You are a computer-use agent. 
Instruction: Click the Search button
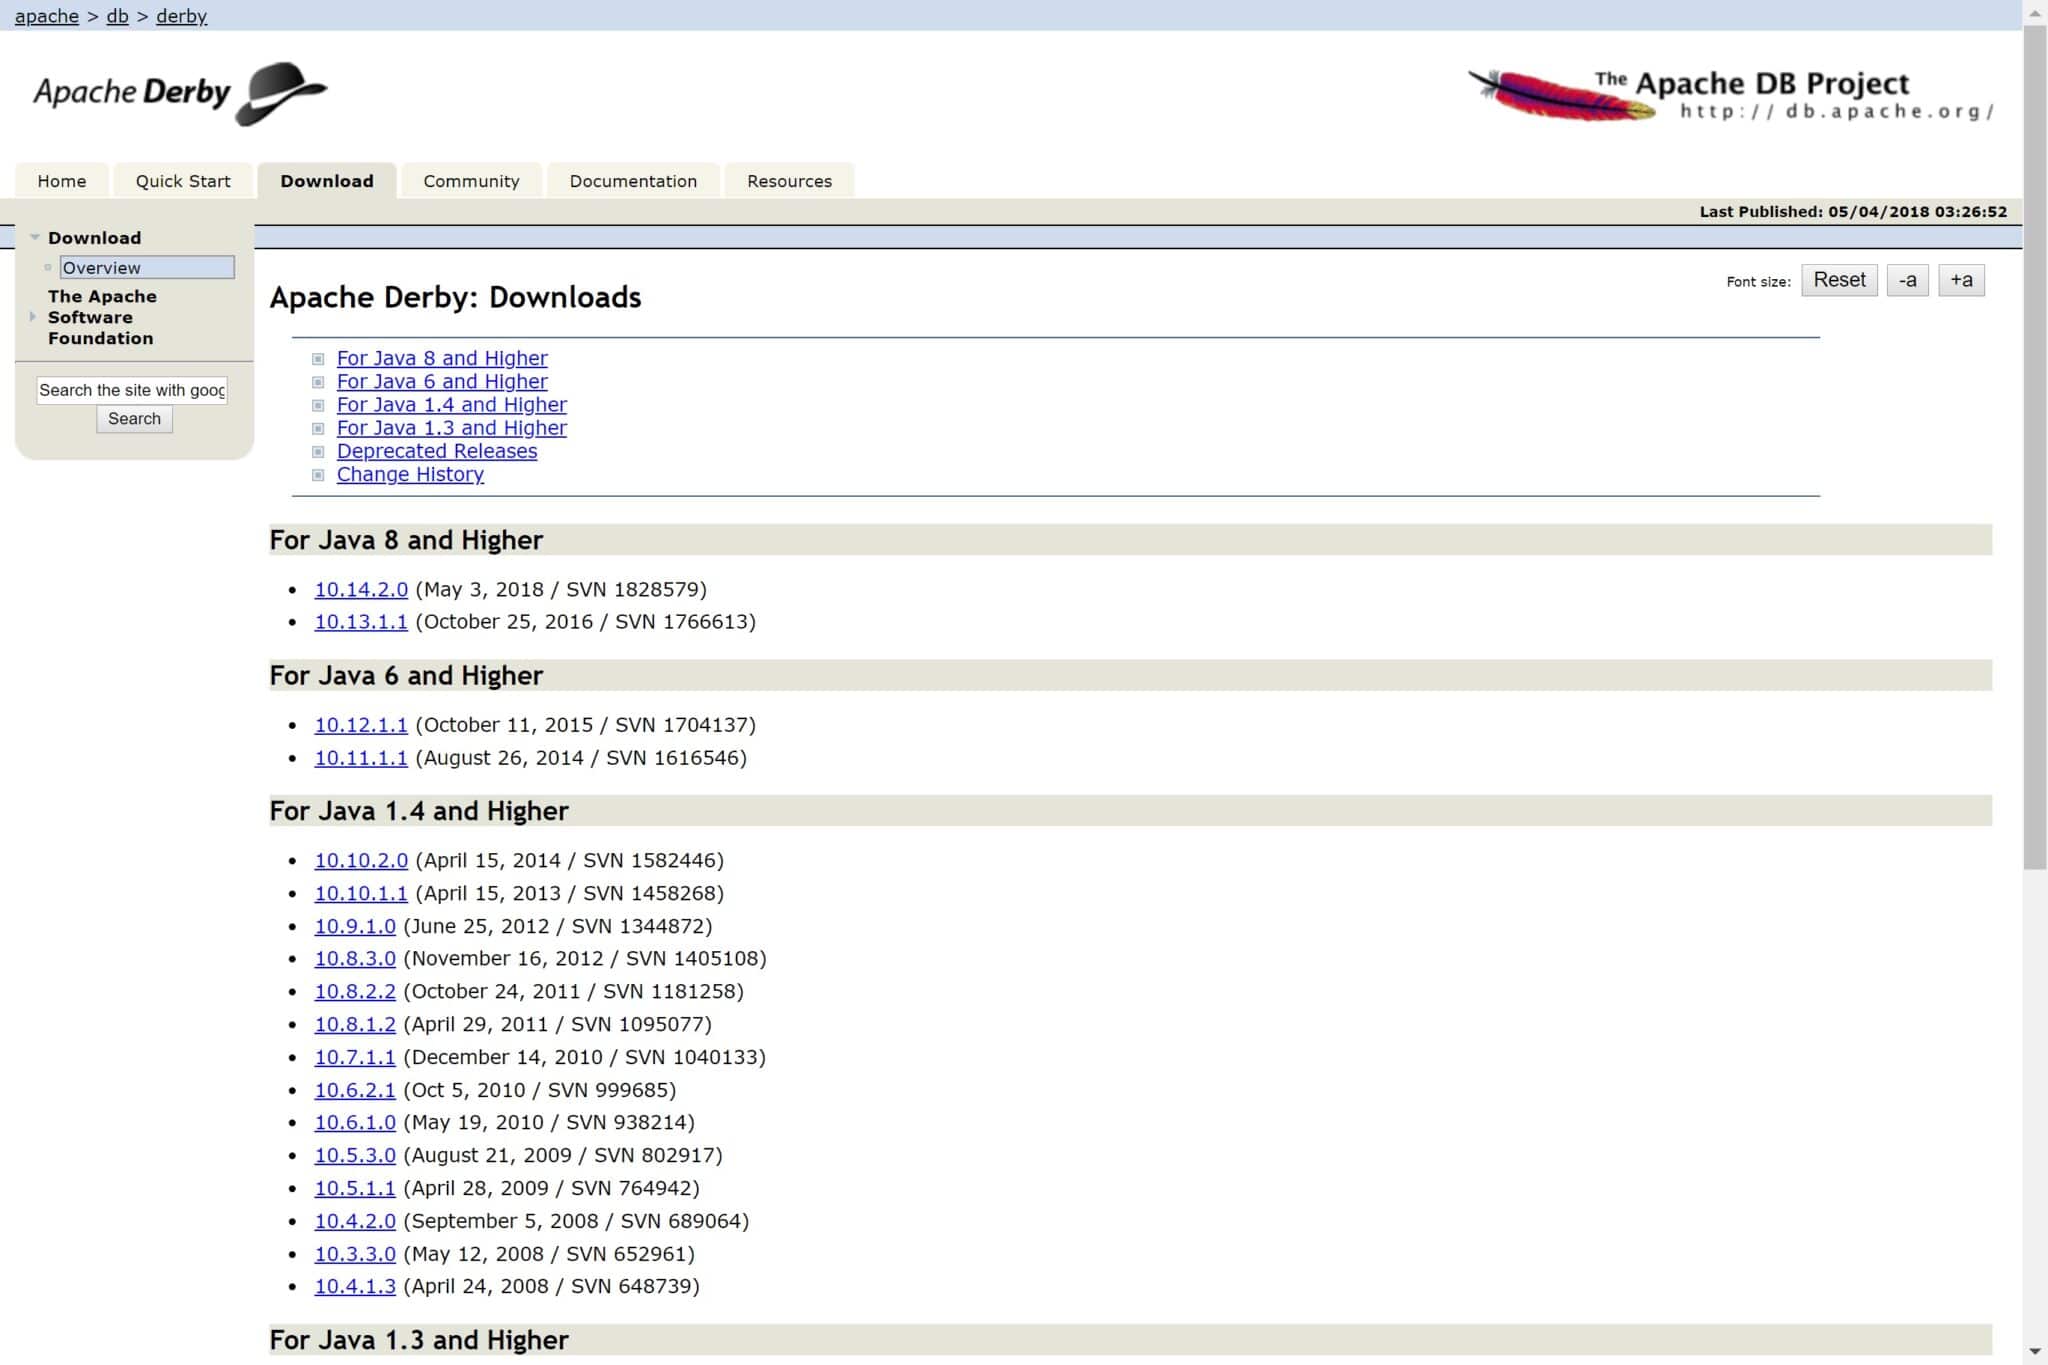(134, 418)
